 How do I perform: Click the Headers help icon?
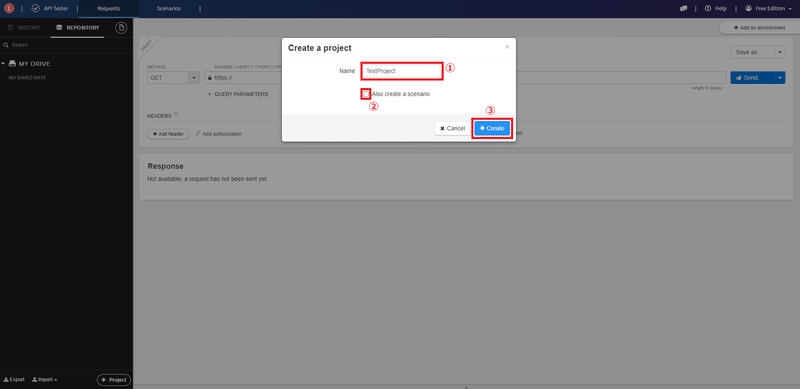point(176,114)
